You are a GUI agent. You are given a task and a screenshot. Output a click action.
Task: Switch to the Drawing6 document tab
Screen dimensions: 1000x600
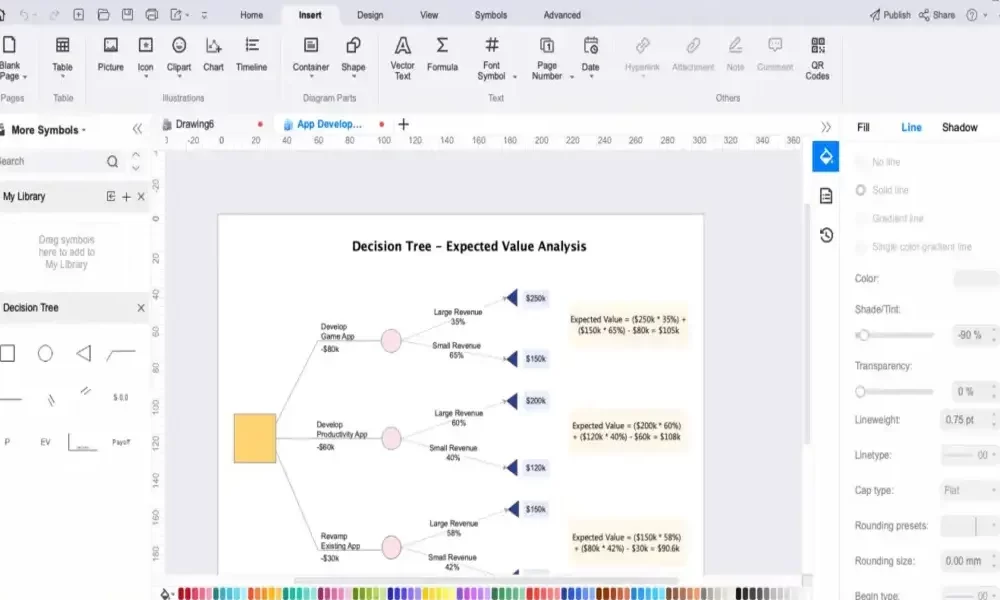[195, 124]
